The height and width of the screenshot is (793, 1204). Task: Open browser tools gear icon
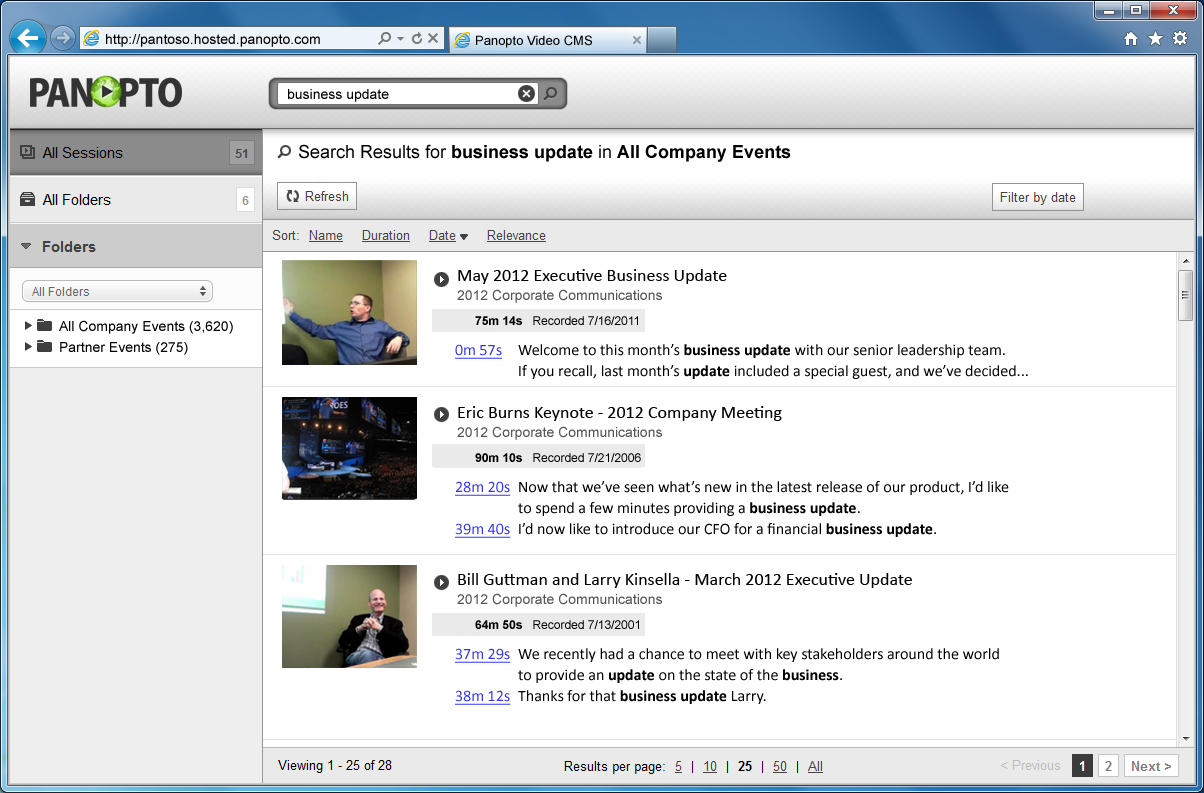click(1179, 39)
